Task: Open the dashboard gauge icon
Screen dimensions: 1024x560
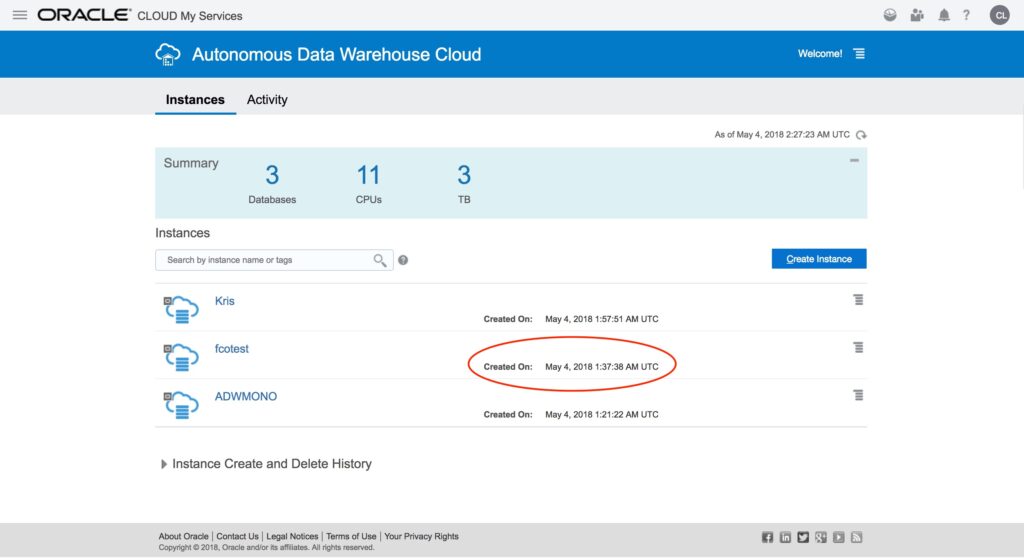Action: 890,15
